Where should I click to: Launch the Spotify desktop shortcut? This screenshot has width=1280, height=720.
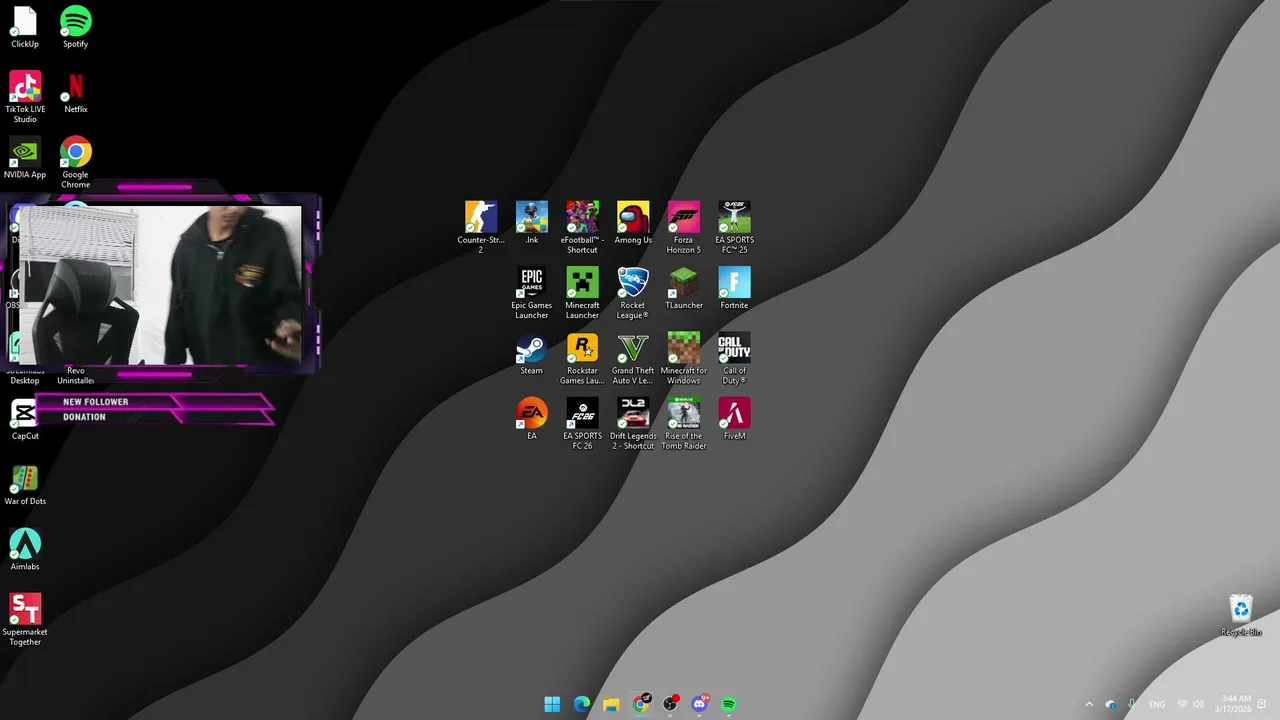[x=76, y=27]
